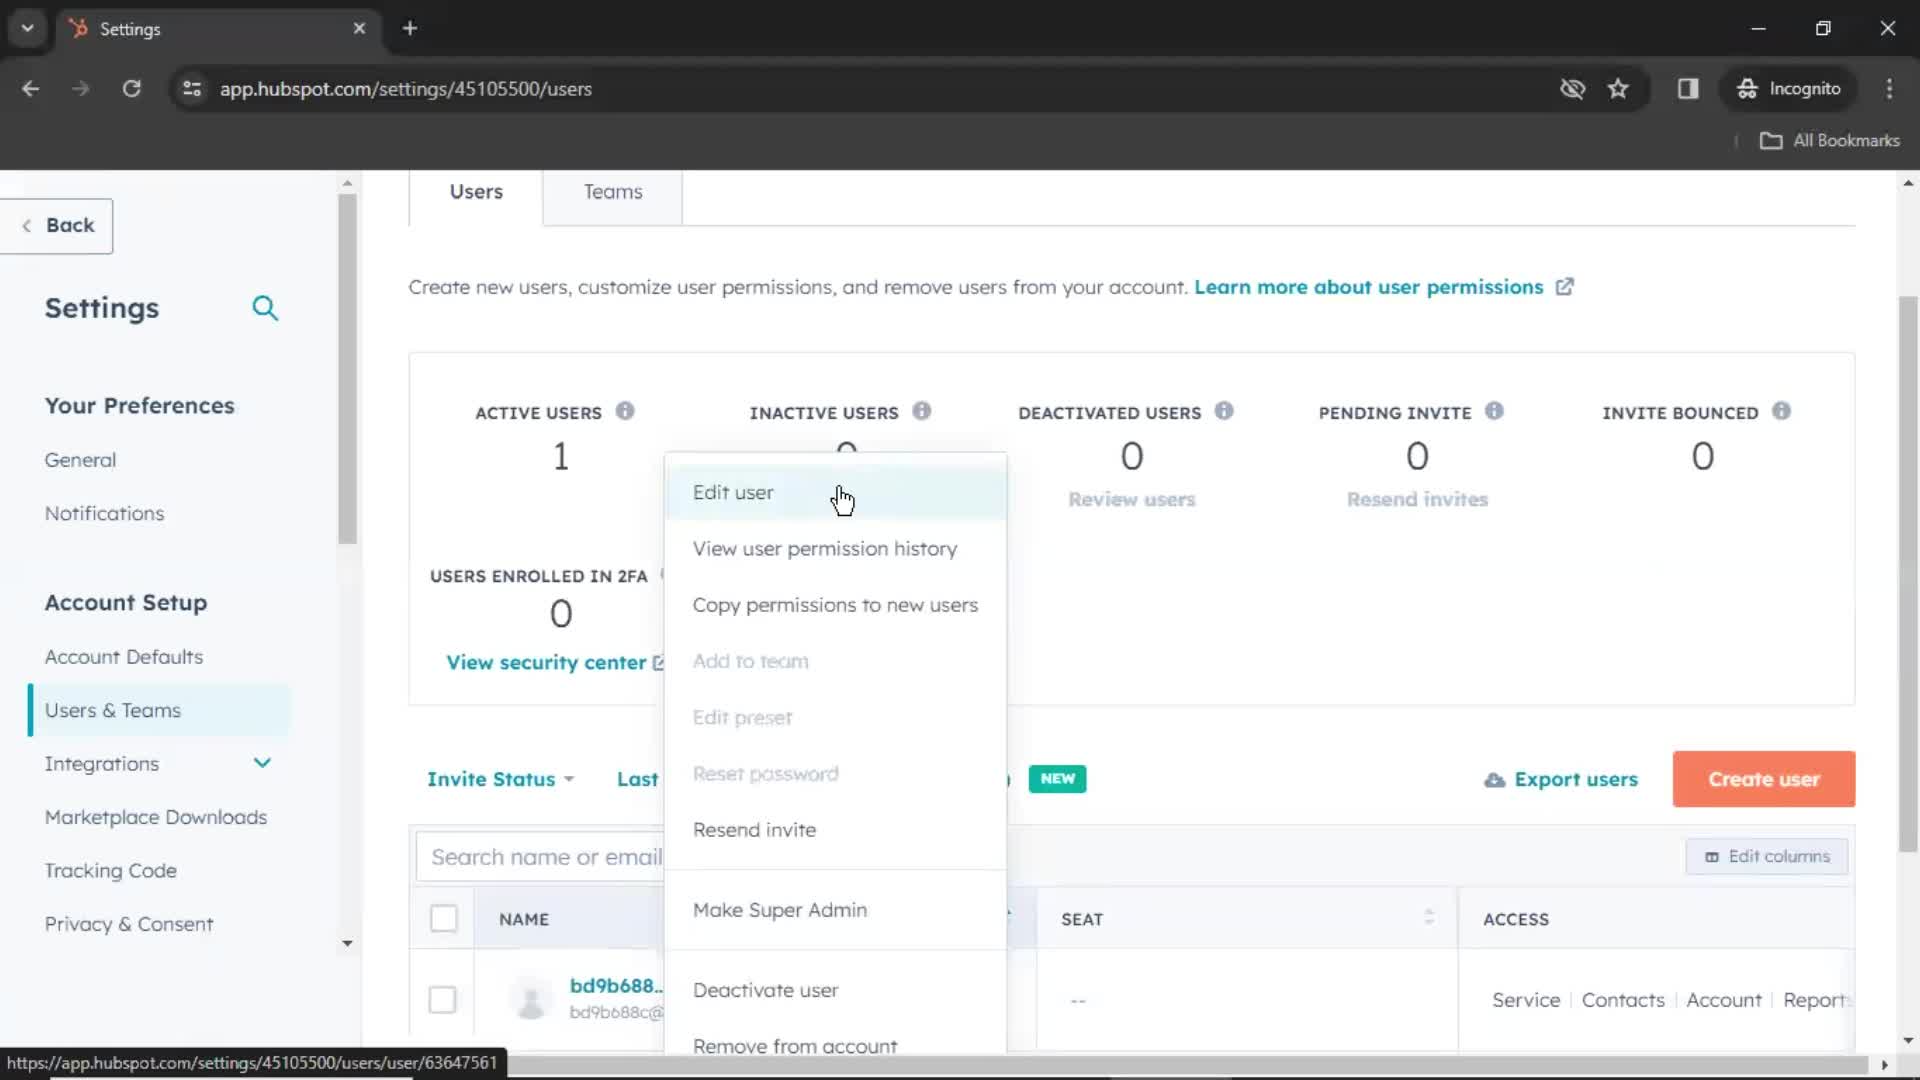This screenshot has width=1920, height=1080.
Task: Click the search icon in Settings panel
Action: pyautogui.click(x=265, y=307)
